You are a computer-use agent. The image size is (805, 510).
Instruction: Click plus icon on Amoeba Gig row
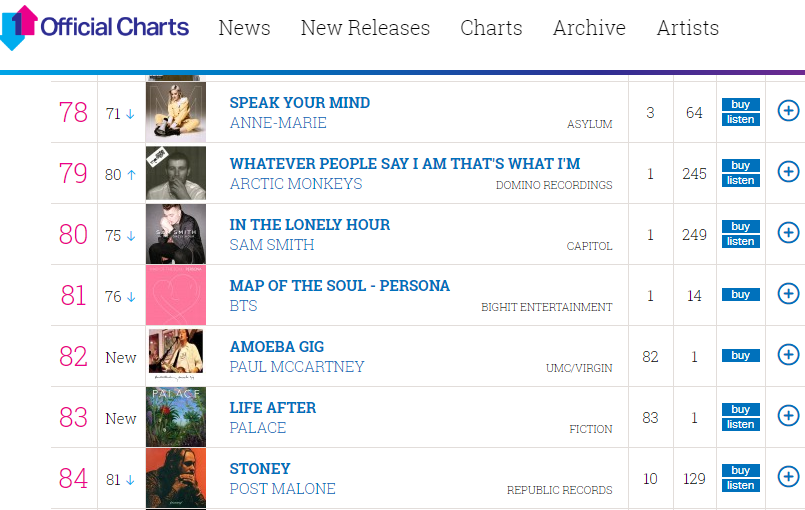pyautogui.click(x=788, y=355)
